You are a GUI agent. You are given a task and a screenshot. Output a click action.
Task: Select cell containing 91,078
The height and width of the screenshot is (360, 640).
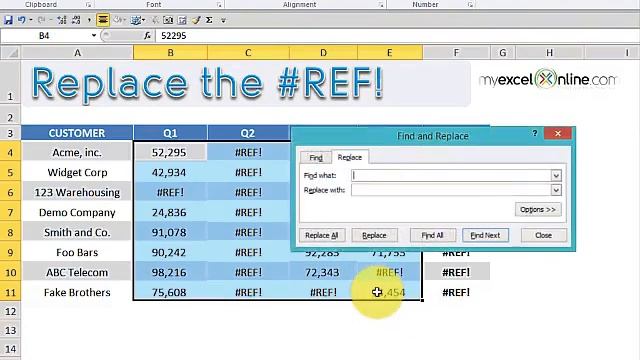[x=170, y=232]
